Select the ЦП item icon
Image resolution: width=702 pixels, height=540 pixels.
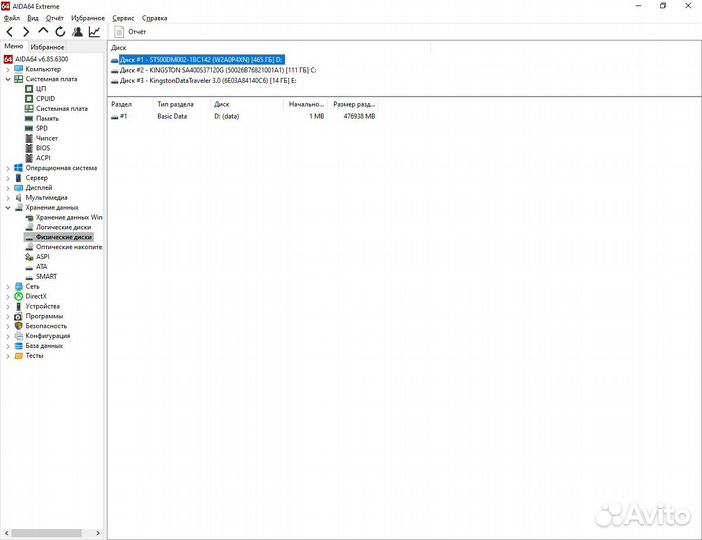(x=29, y=89)
